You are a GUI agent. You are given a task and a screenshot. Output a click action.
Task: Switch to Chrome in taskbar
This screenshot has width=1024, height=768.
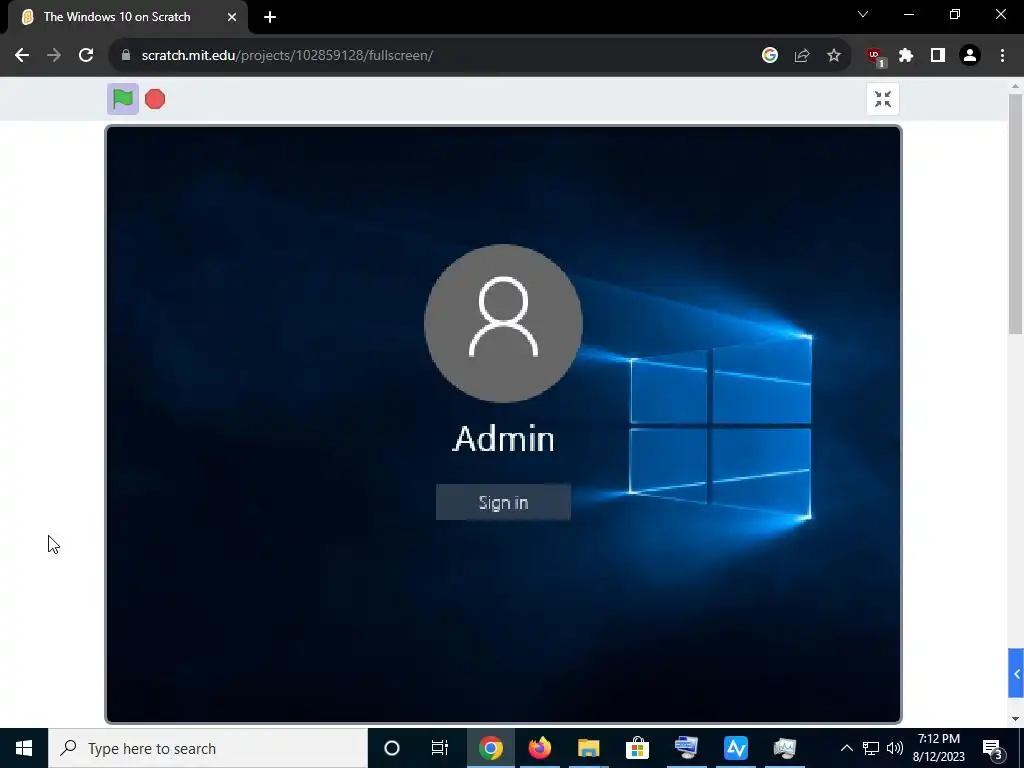tap(490, 748)
